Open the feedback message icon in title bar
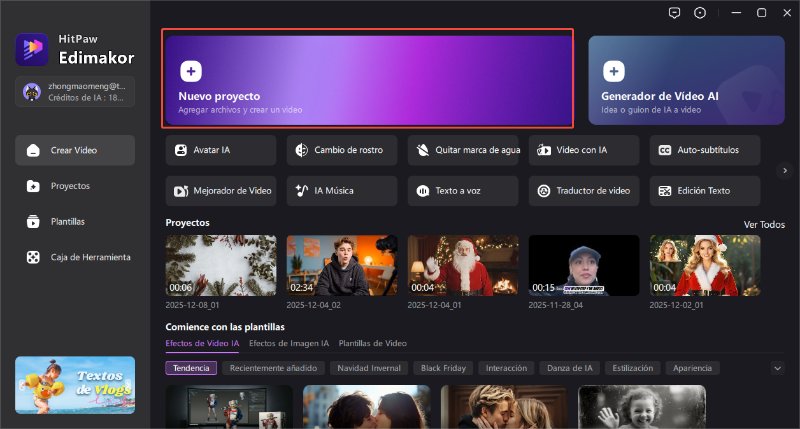 tap(674, 13)
